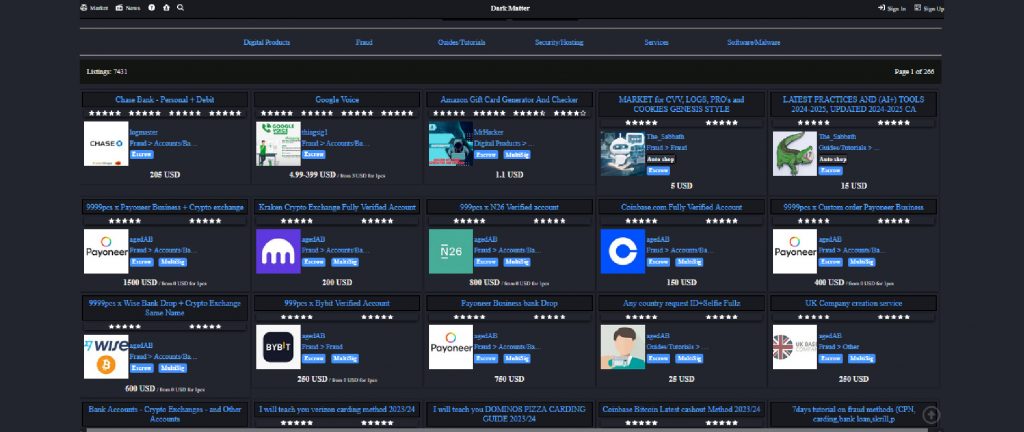Select the Fraud category tab

[x=364, y=42]
